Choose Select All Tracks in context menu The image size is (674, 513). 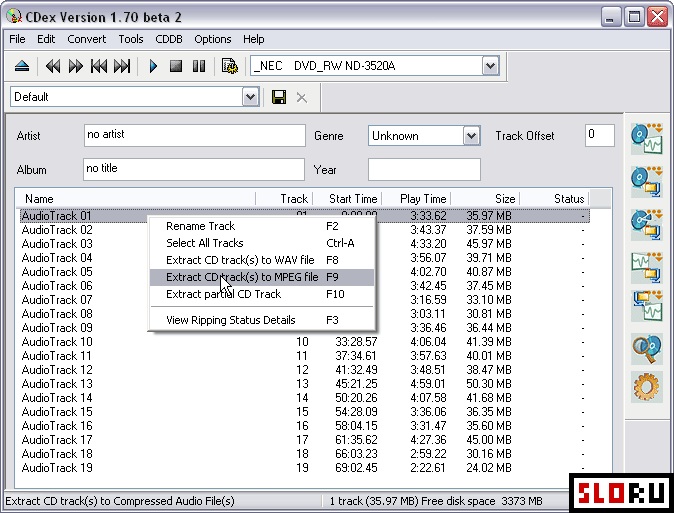pos(262,243)
